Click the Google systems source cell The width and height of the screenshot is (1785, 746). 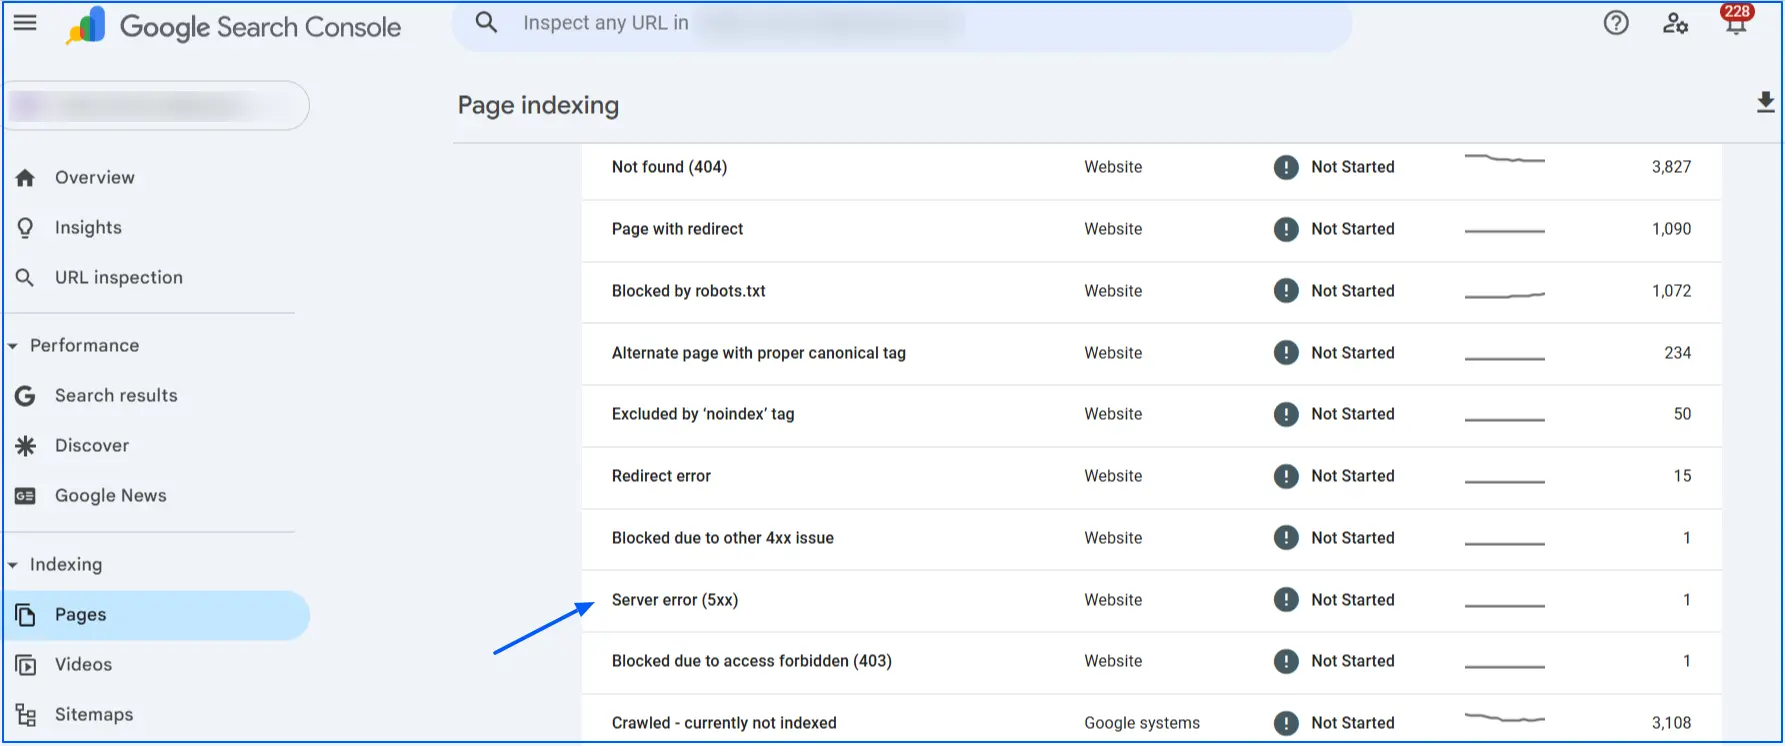(x=1142, y=723)
